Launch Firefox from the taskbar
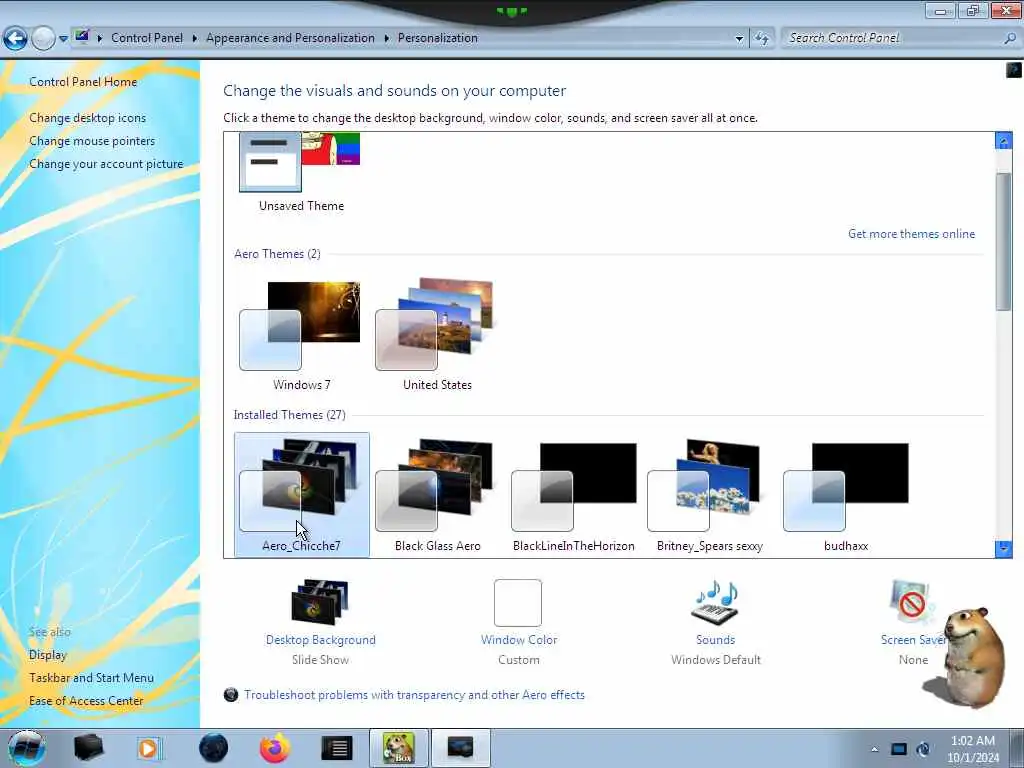Viewport: 1024px width, 768px height. 275,748
